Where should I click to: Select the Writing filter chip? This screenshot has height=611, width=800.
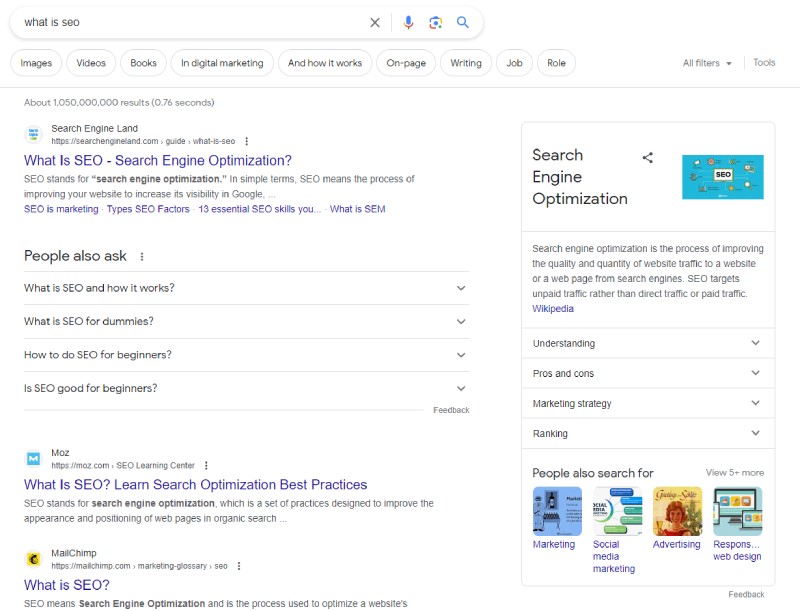click(x=466, y=63)
